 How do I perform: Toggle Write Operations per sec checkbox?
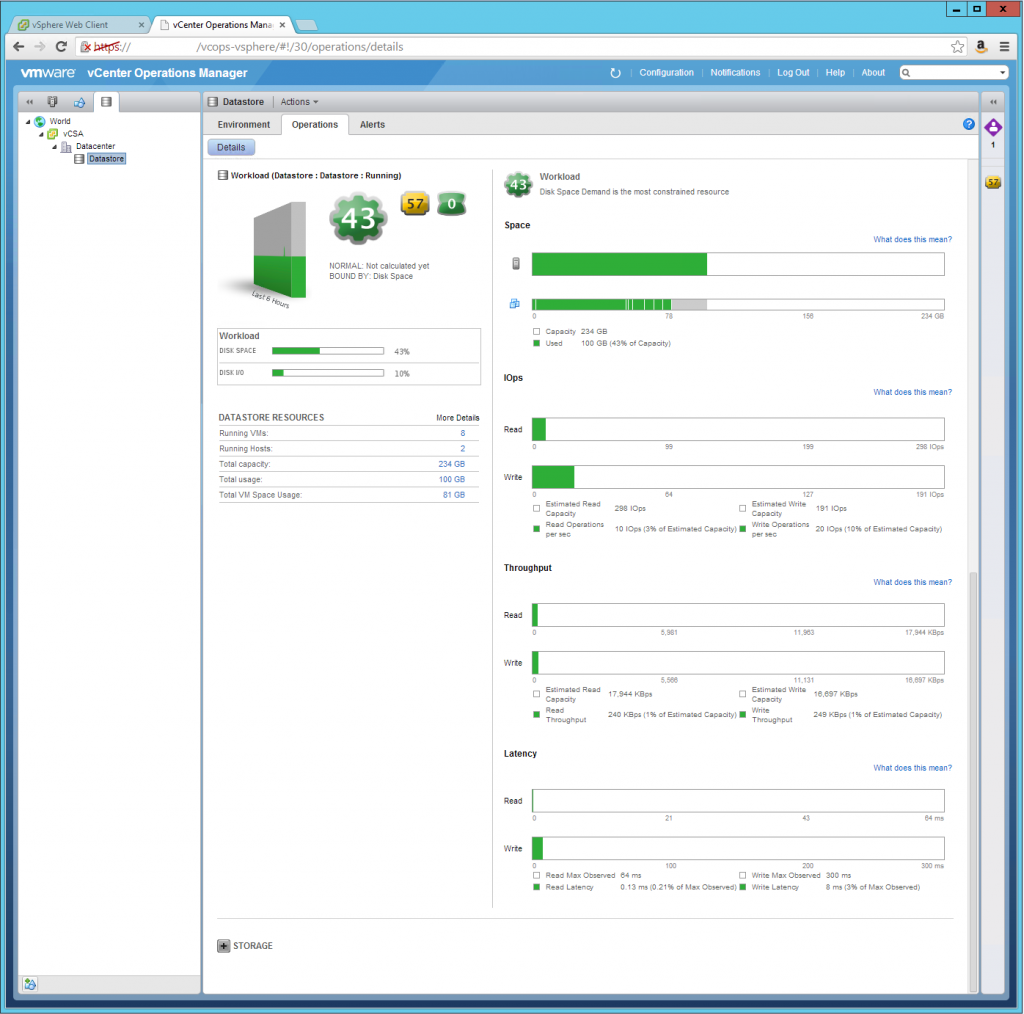coord(743,529)
